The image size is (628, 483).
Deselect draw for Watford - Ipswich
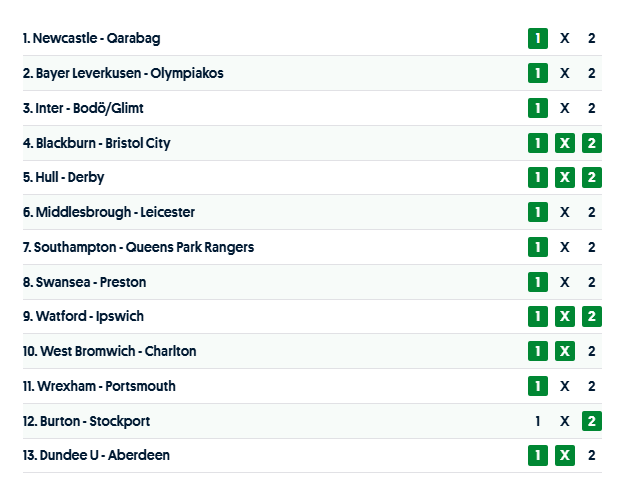point(565,317)
